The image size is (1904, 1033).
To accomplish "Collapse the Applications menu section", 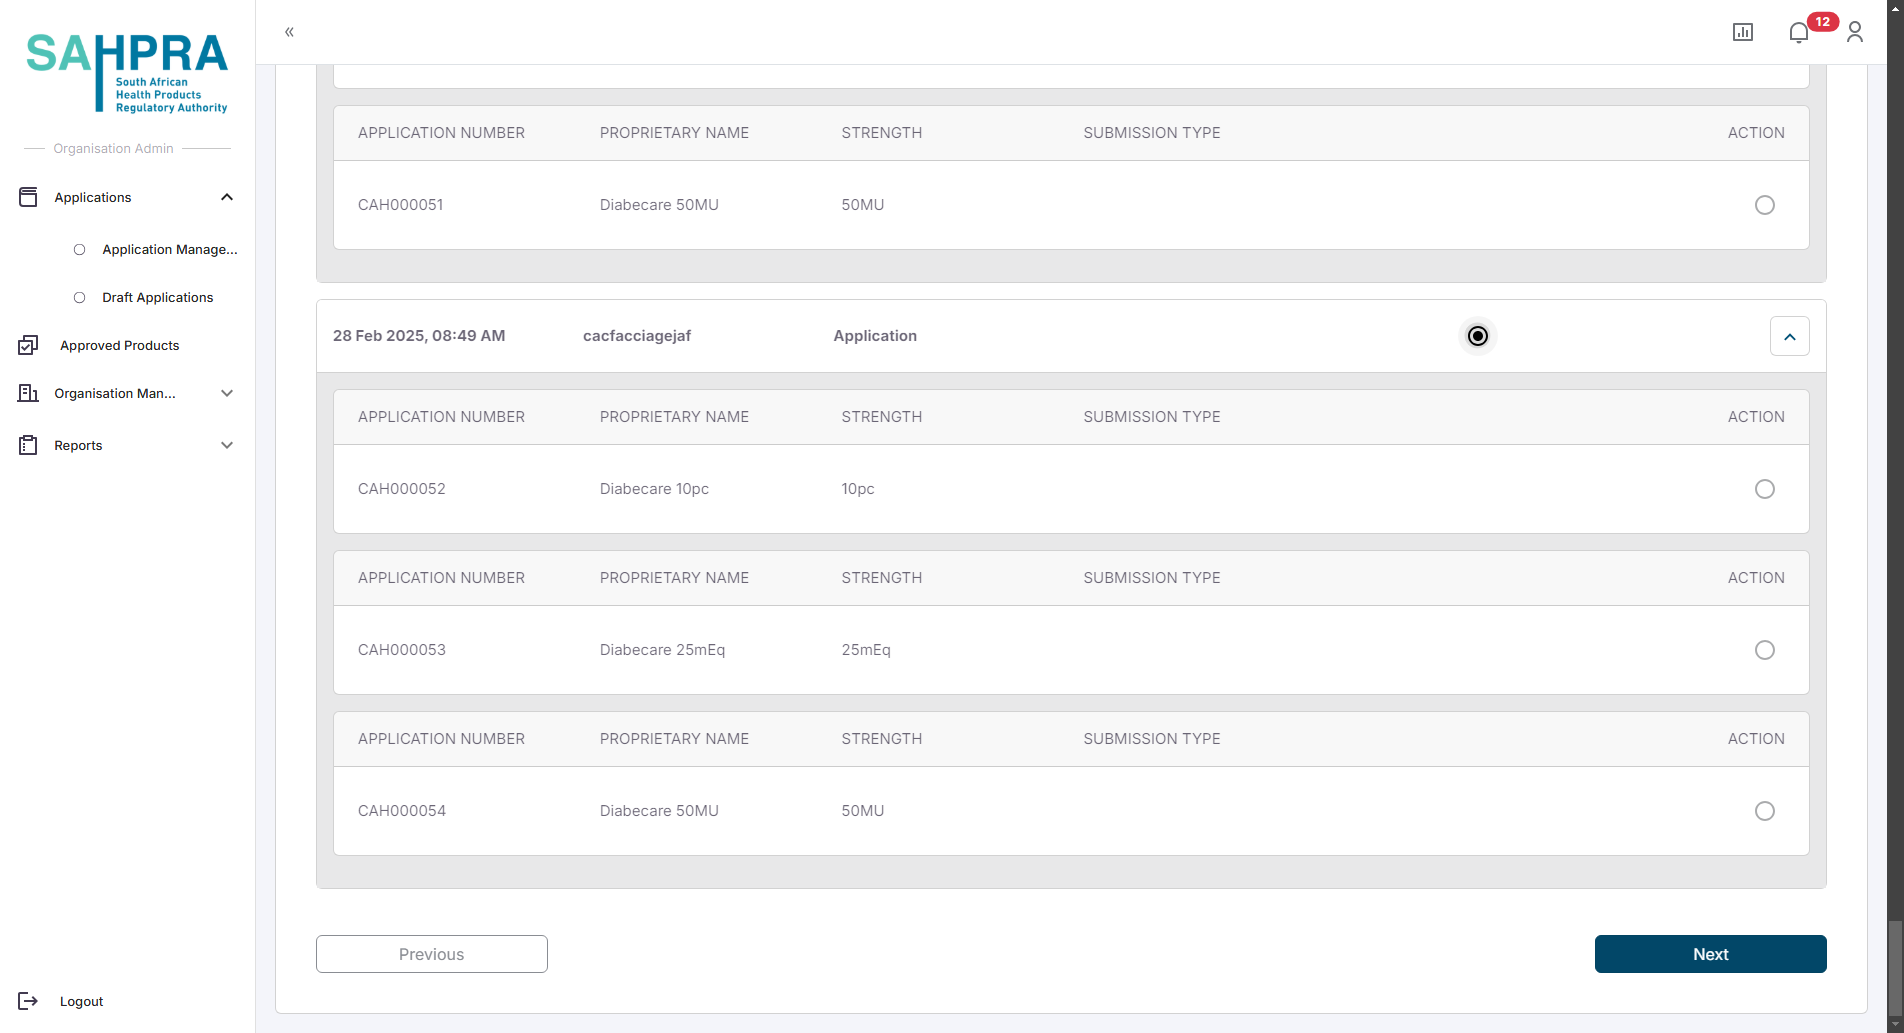I will pos(227,197).
